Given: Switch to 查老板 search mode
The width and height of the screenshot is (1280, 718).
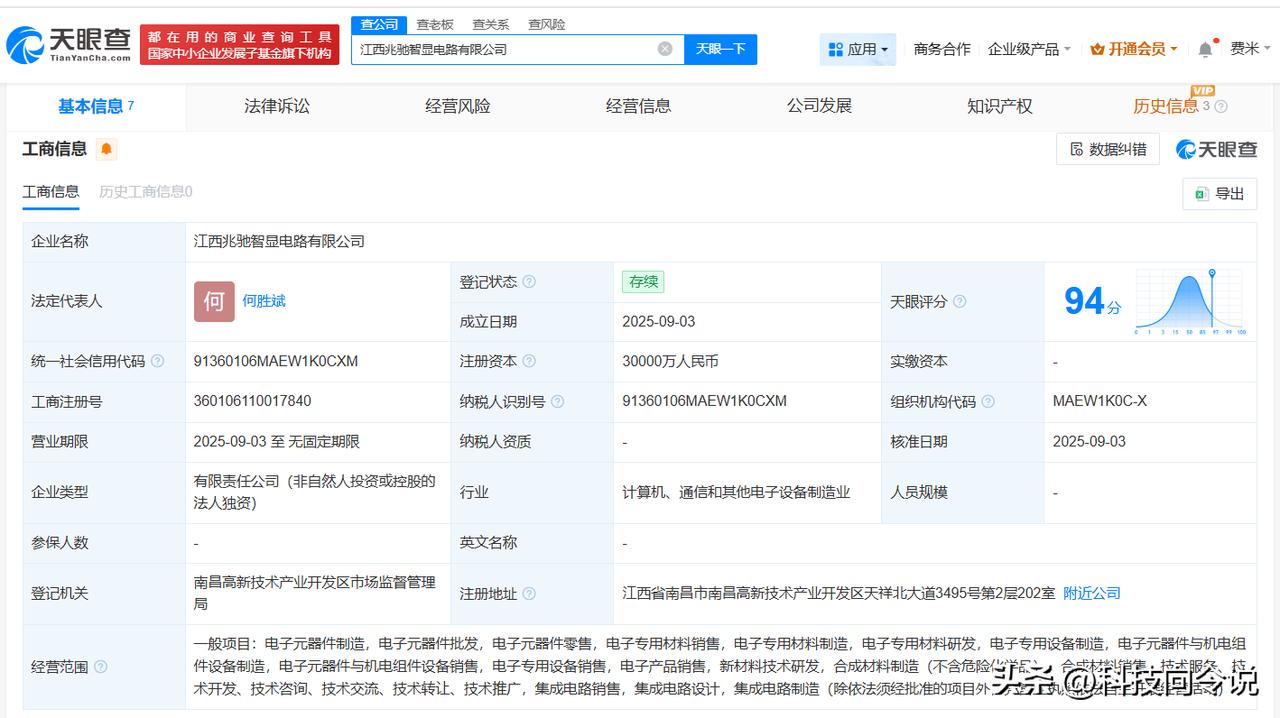Looking at the screenshot, I should (x=435, y=24).
